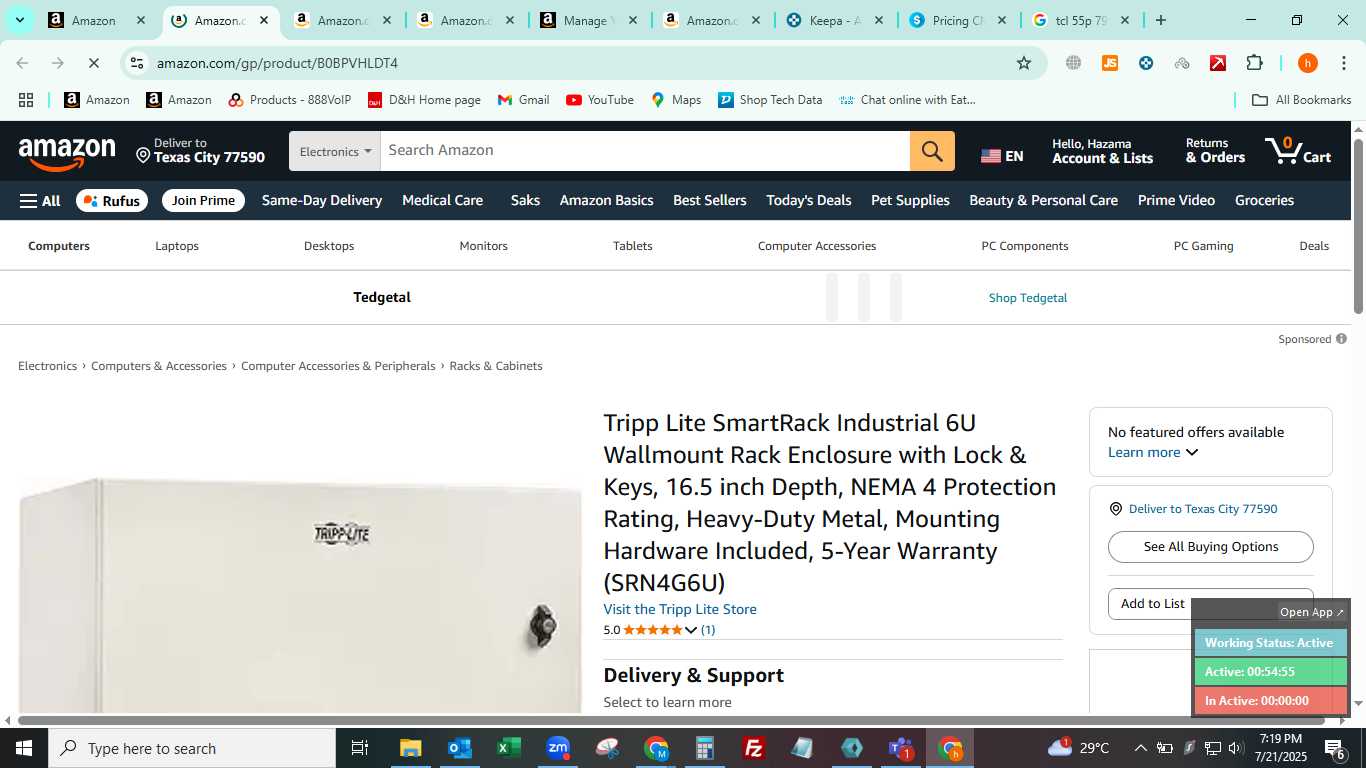Select PC Gaming in the Computers subnav

pos(1203,246)
